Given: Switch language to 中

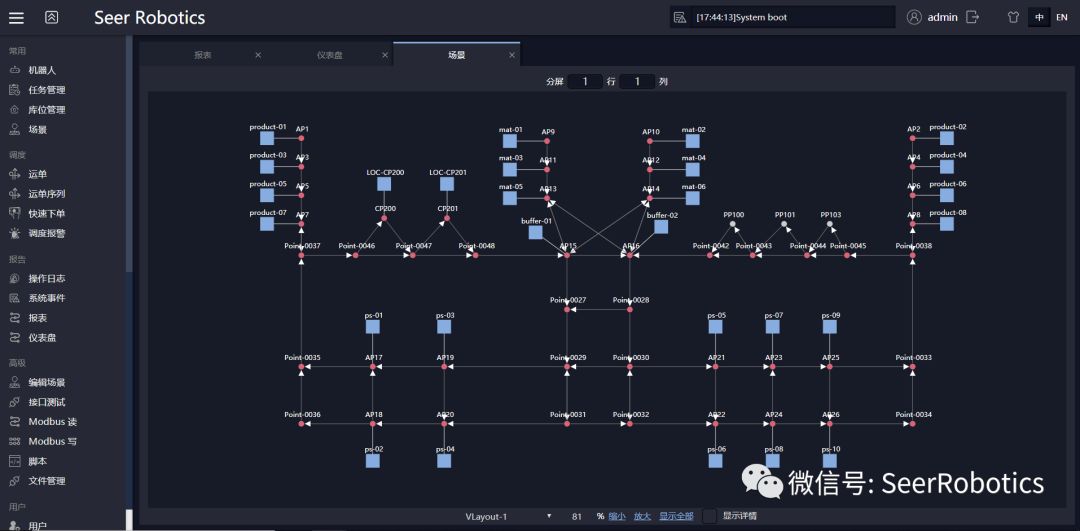Looking at the screenshot, I should coord(1039,17).
